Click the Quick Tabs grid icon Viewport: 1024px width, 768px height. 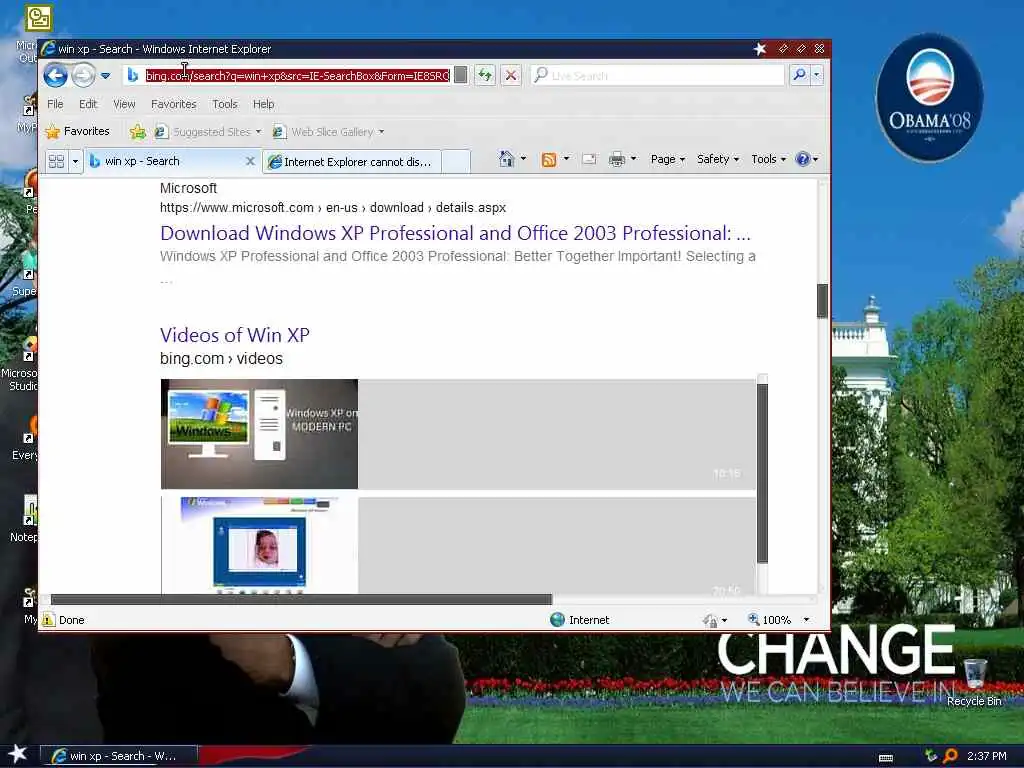pyautogui.click(x=56, y=161)
